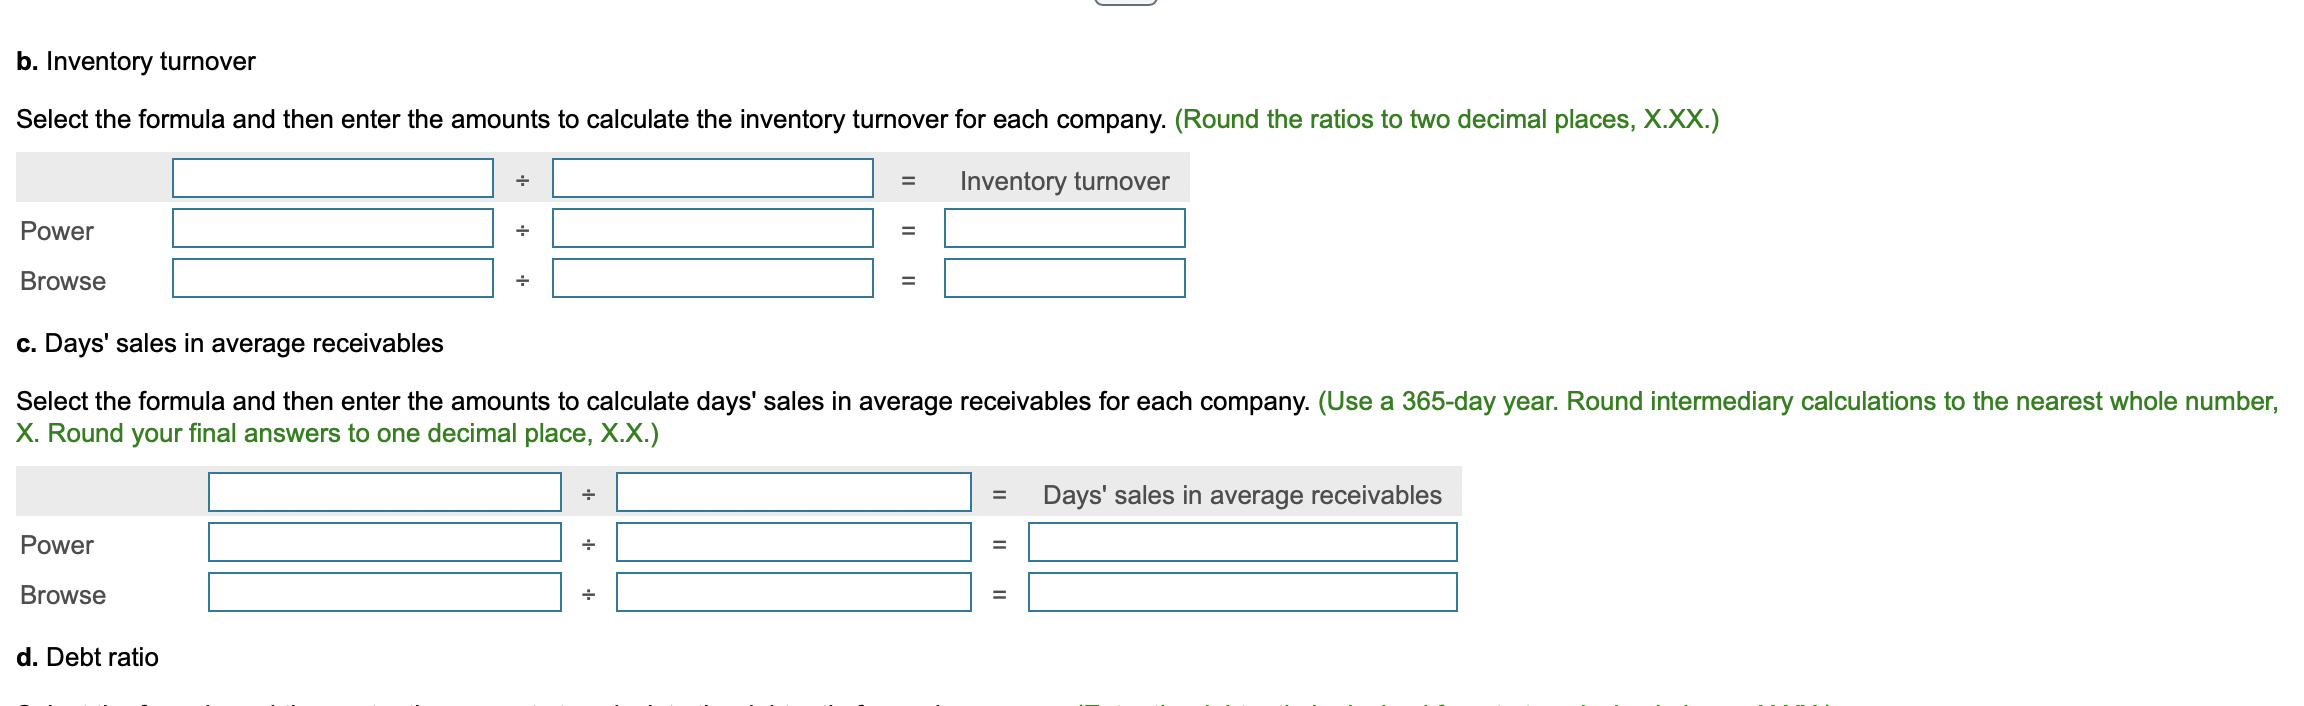Open the days' sales denominator formula selector
The height and width of the screenshot is (706, 2304).
pyautogui.click(x=793, y=493)
